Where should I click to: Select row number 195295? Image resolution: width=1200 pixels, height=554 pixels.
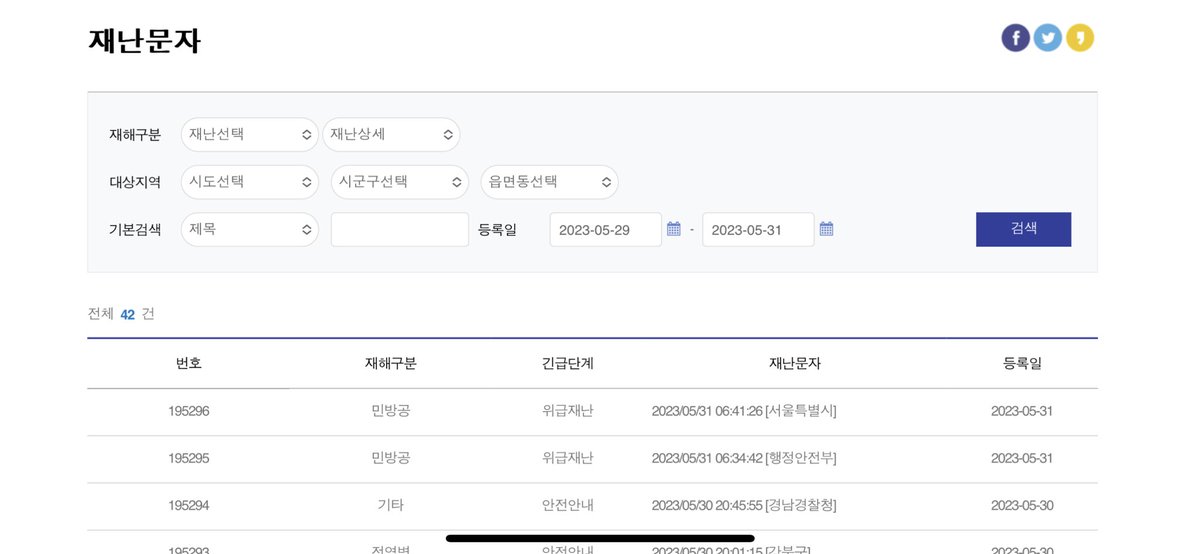click(189, 458)
